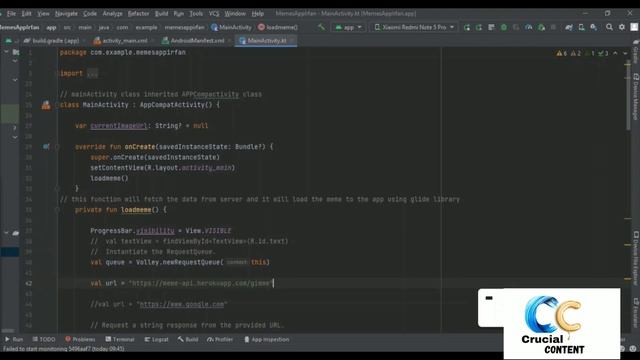The image size is (640, 360).
Task: Click the loadmeme function name declaration
Action: [136, 210]
